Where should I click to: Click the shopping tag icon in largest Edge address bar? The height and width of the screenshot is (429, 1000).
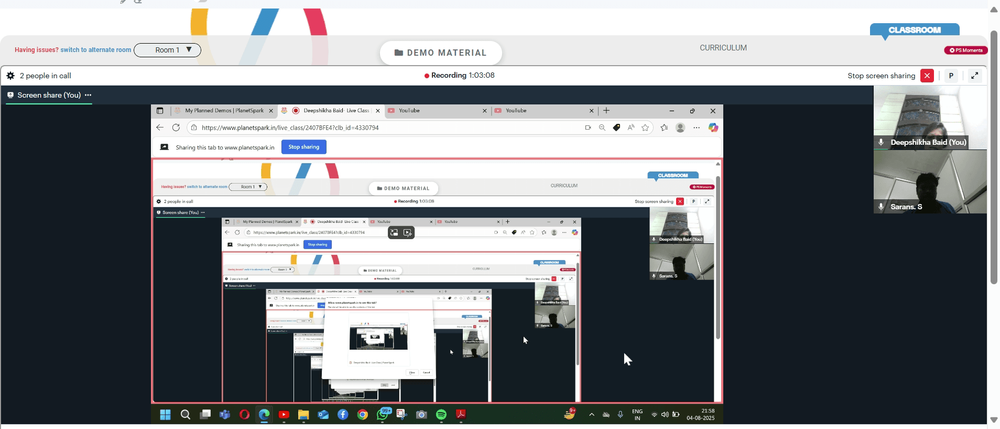[x=617, y=127]
